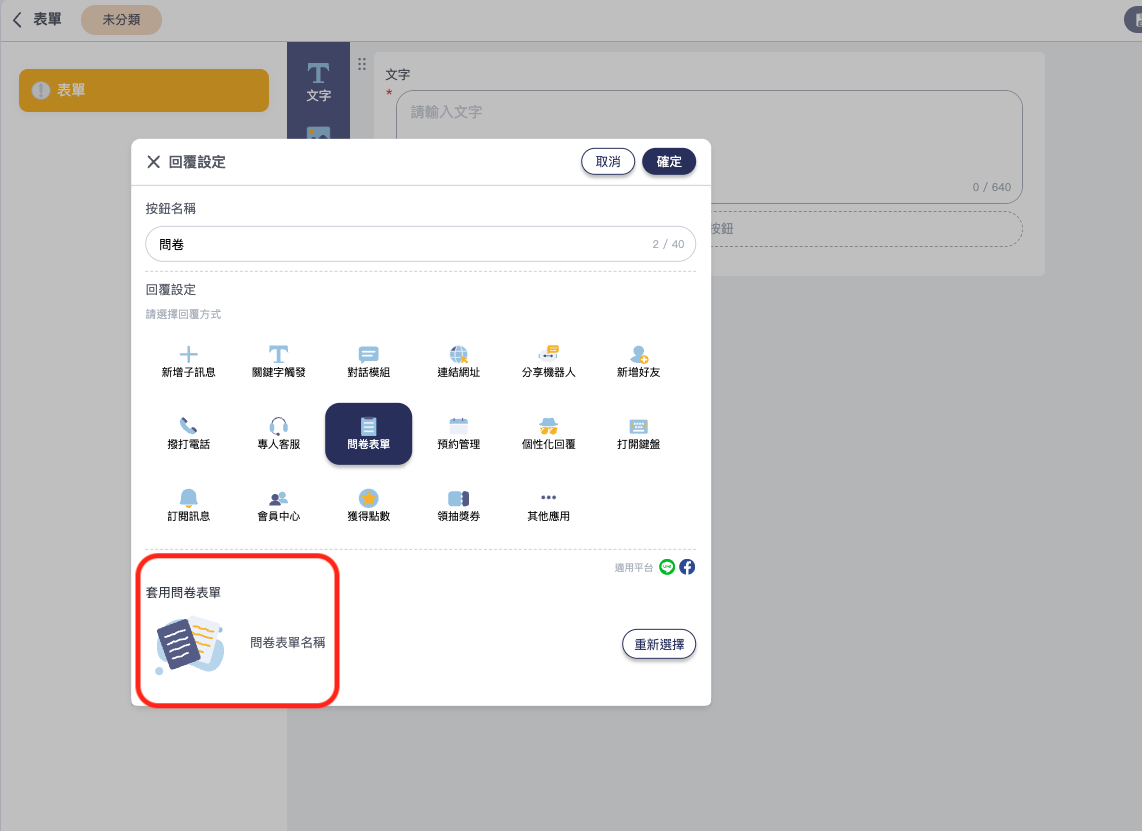Select the 預約管理 calendar icon
Screen dimensions: 1142x831
click(458, 427)
